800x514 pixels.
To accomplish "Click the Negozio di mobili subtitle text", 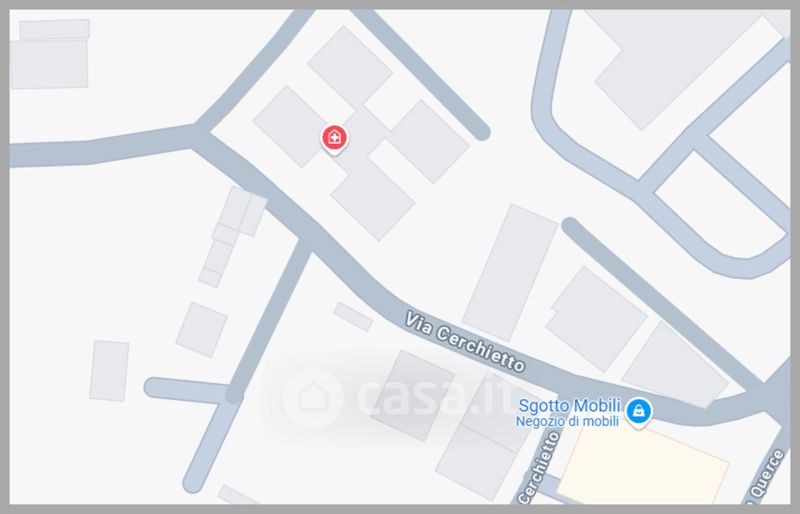I will 567,422.
